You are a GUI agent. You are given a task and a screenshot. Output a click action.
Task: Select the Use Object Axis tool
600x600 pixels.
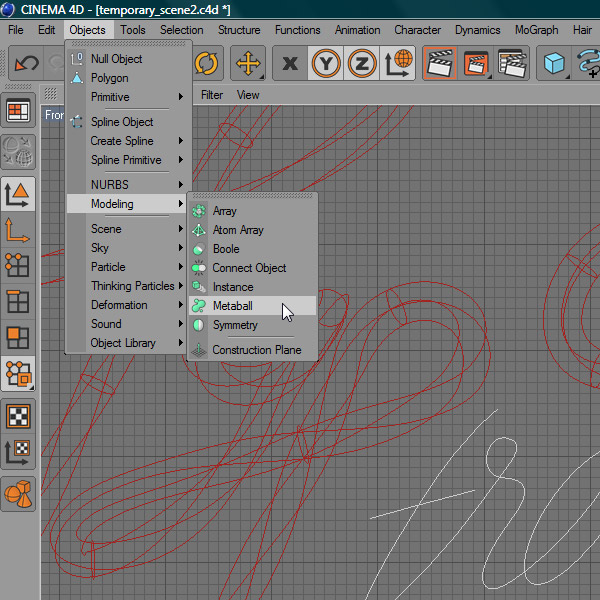tap(18, 230)
